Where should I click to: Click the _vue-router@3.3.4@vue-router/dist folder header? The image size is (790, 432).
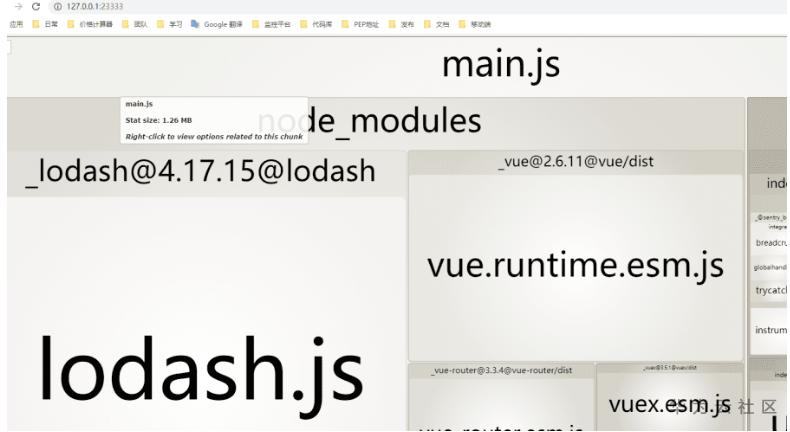click(x=501, y=370)
